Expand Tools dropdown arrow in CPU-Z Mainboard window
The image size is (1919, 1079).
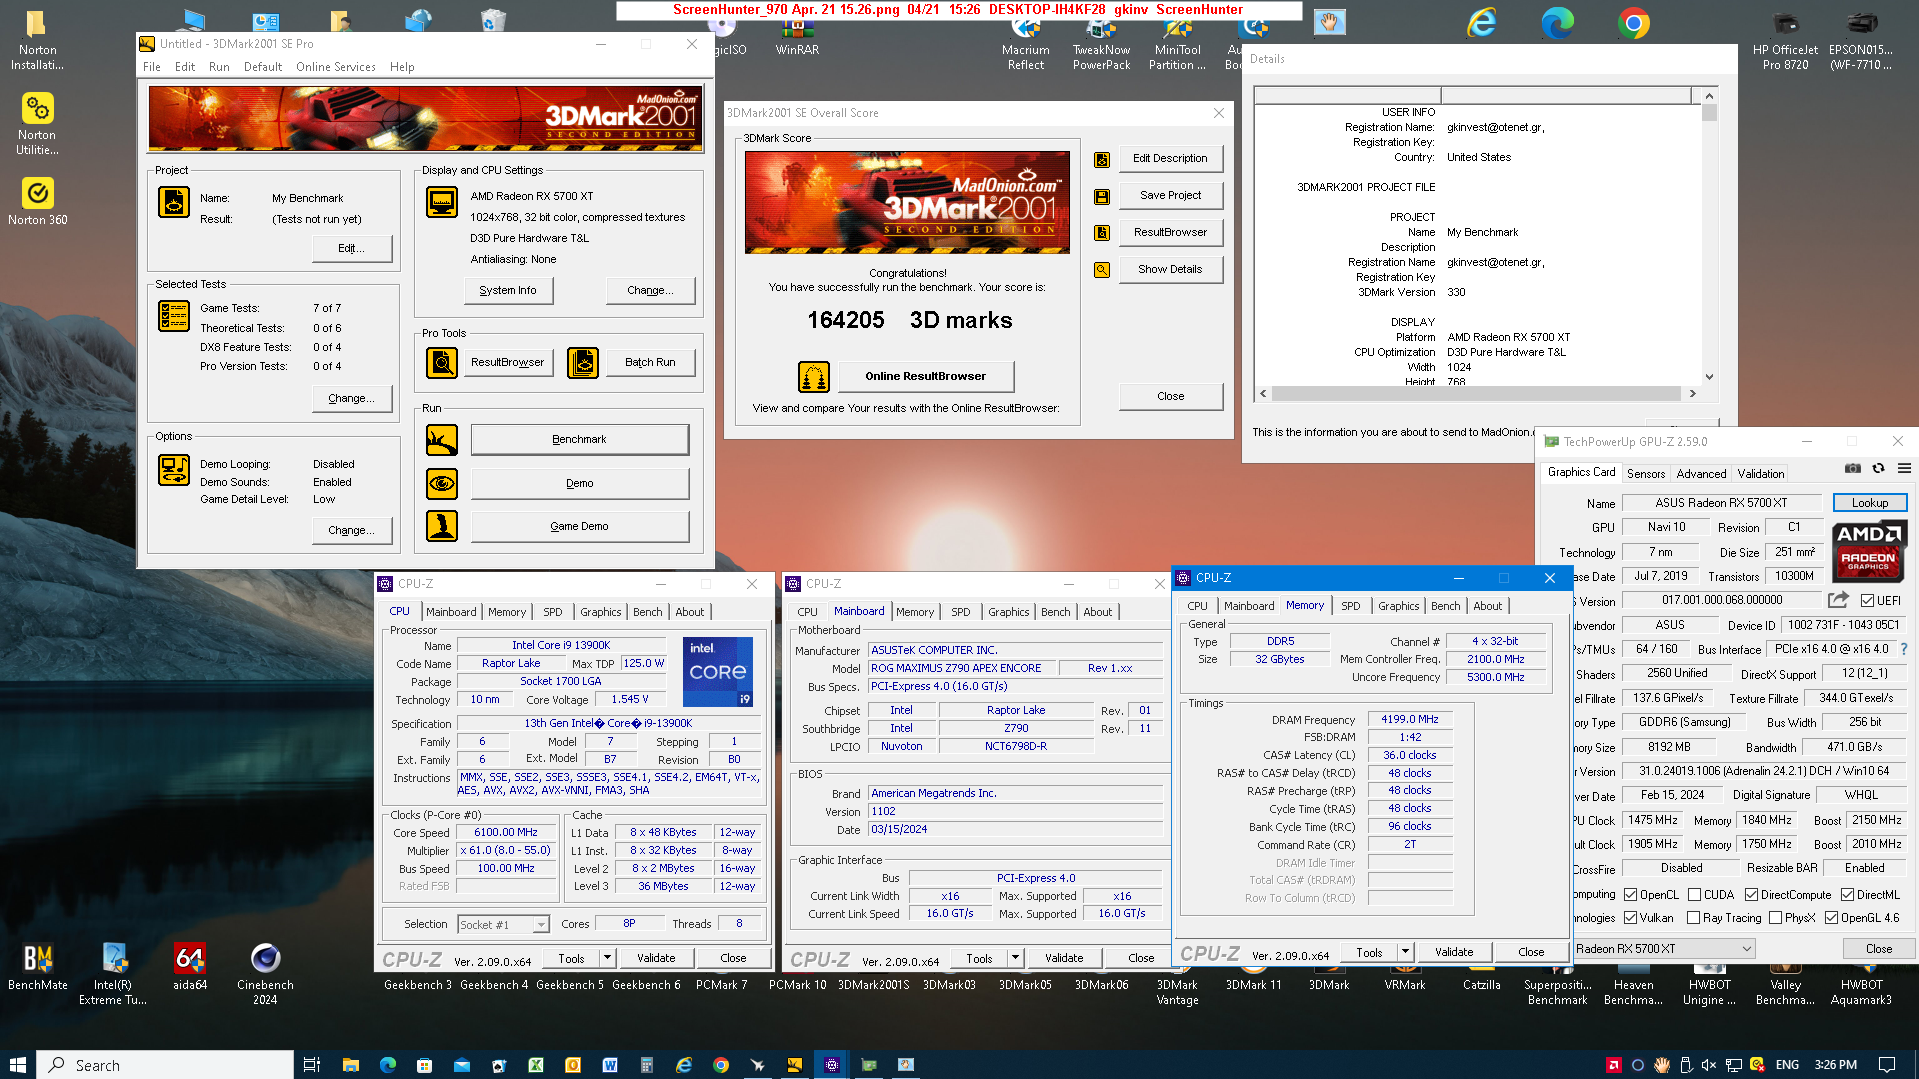click(1015, 958)
